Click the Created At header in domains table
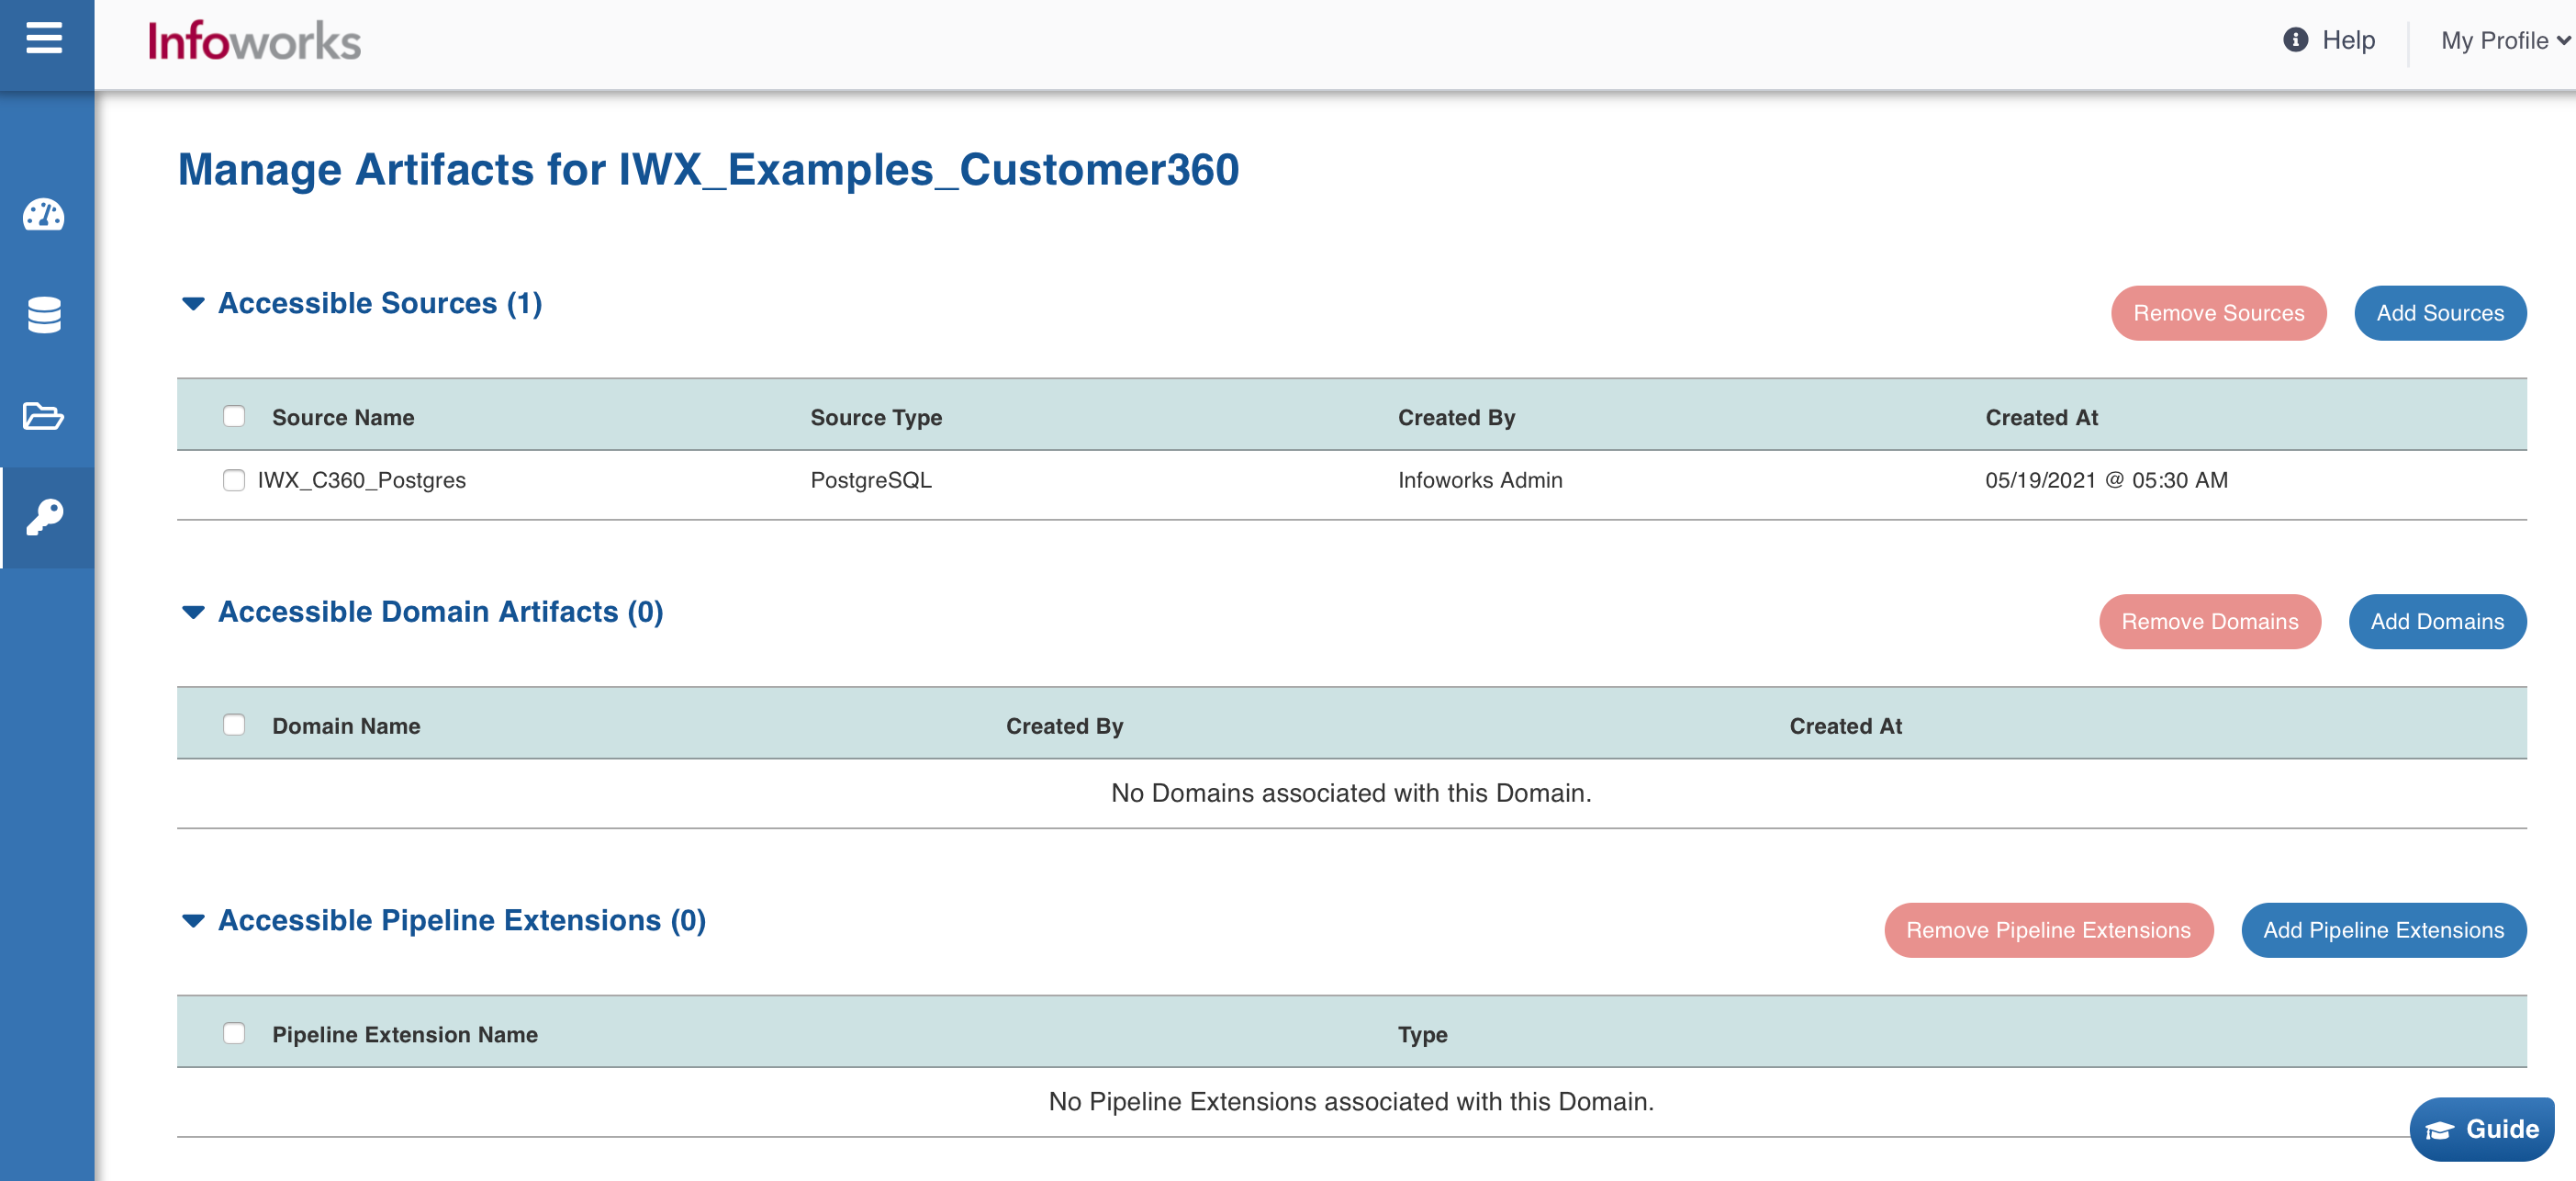The height and width of the screenshot is (1181, 2576). [1845, 726]
